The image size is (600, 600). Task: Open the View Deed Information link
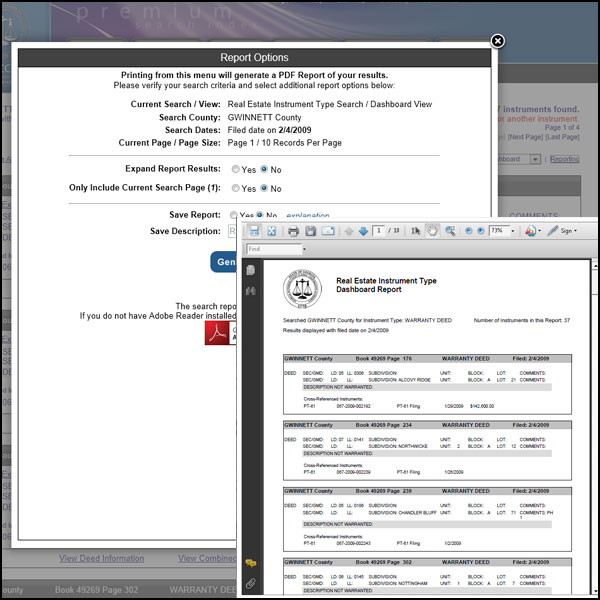101,558
